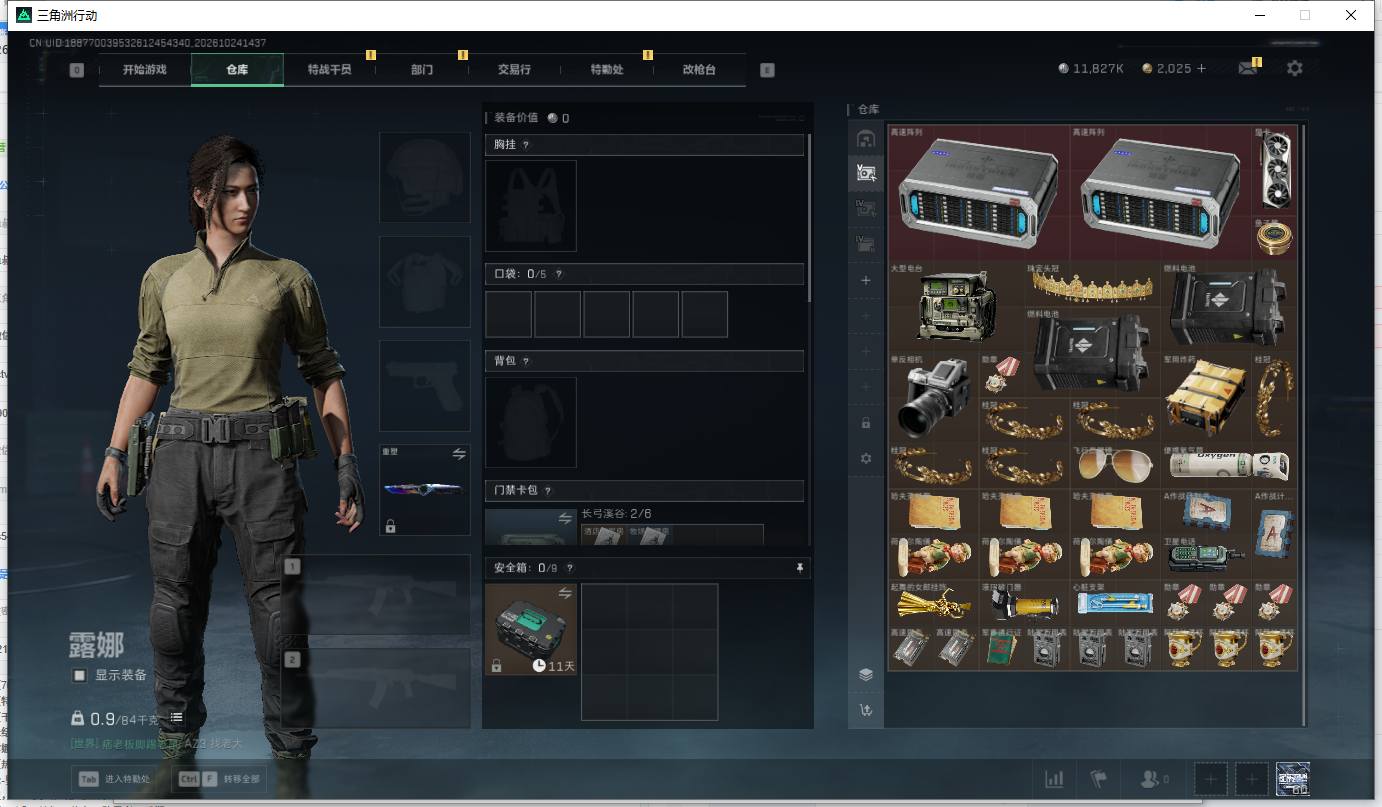Click the warehouse panel scrollbar
Image resolution: width=1382 pixels, height=807 pixels.
pos(1303,424)
